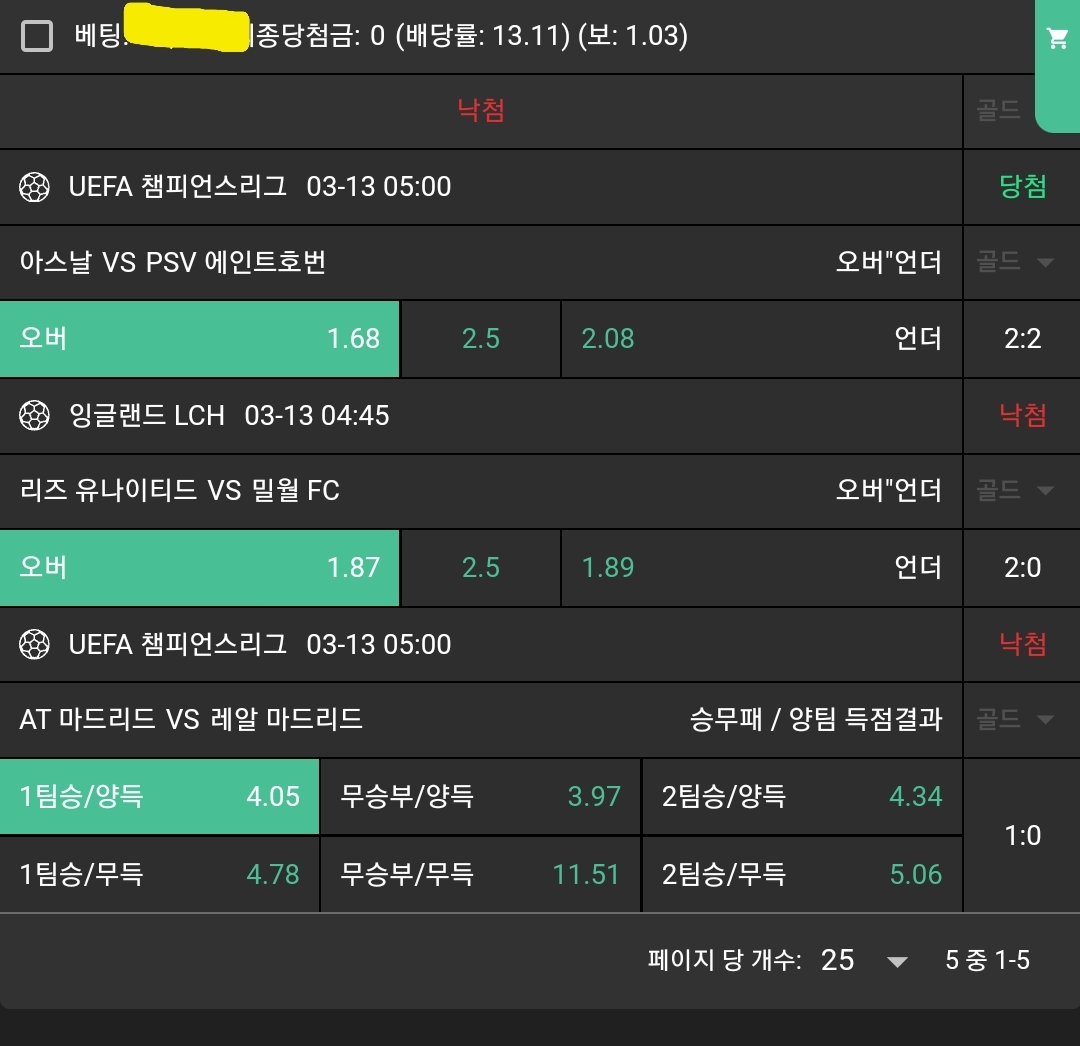The height and width of the screenshot is (1046, 1080).
Task: Choose 2팀승/무득 odds 5.06
Action: coord(802,874)
